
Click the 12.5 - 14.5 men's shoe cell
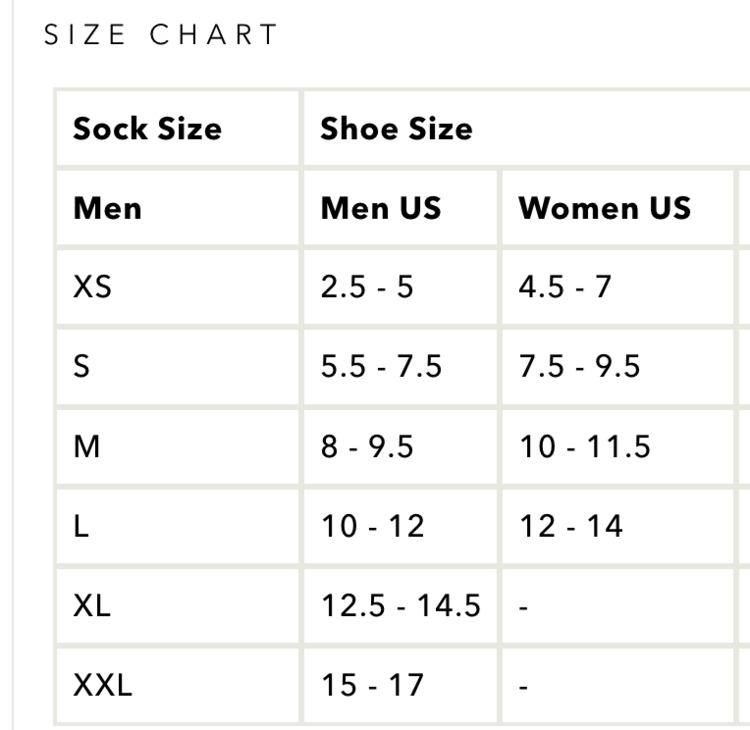pyautogui.click(x=400, y=605)
